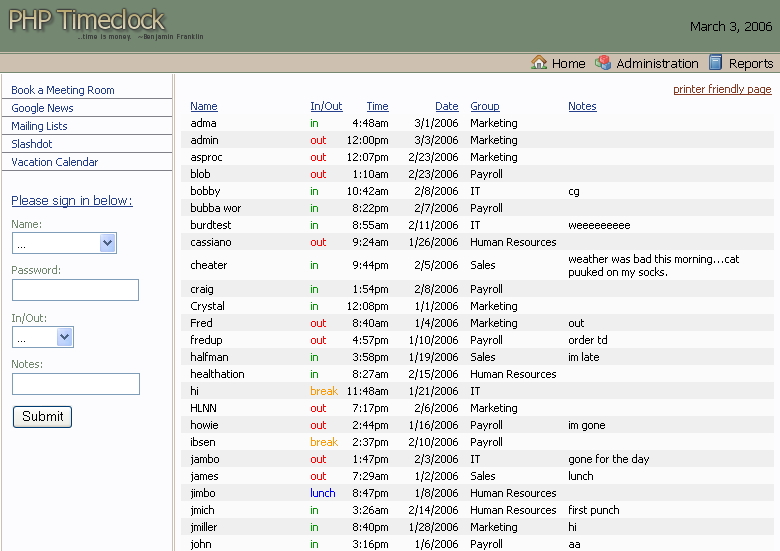
Task: Open the printer friendly page link
Action: (722, 89)
